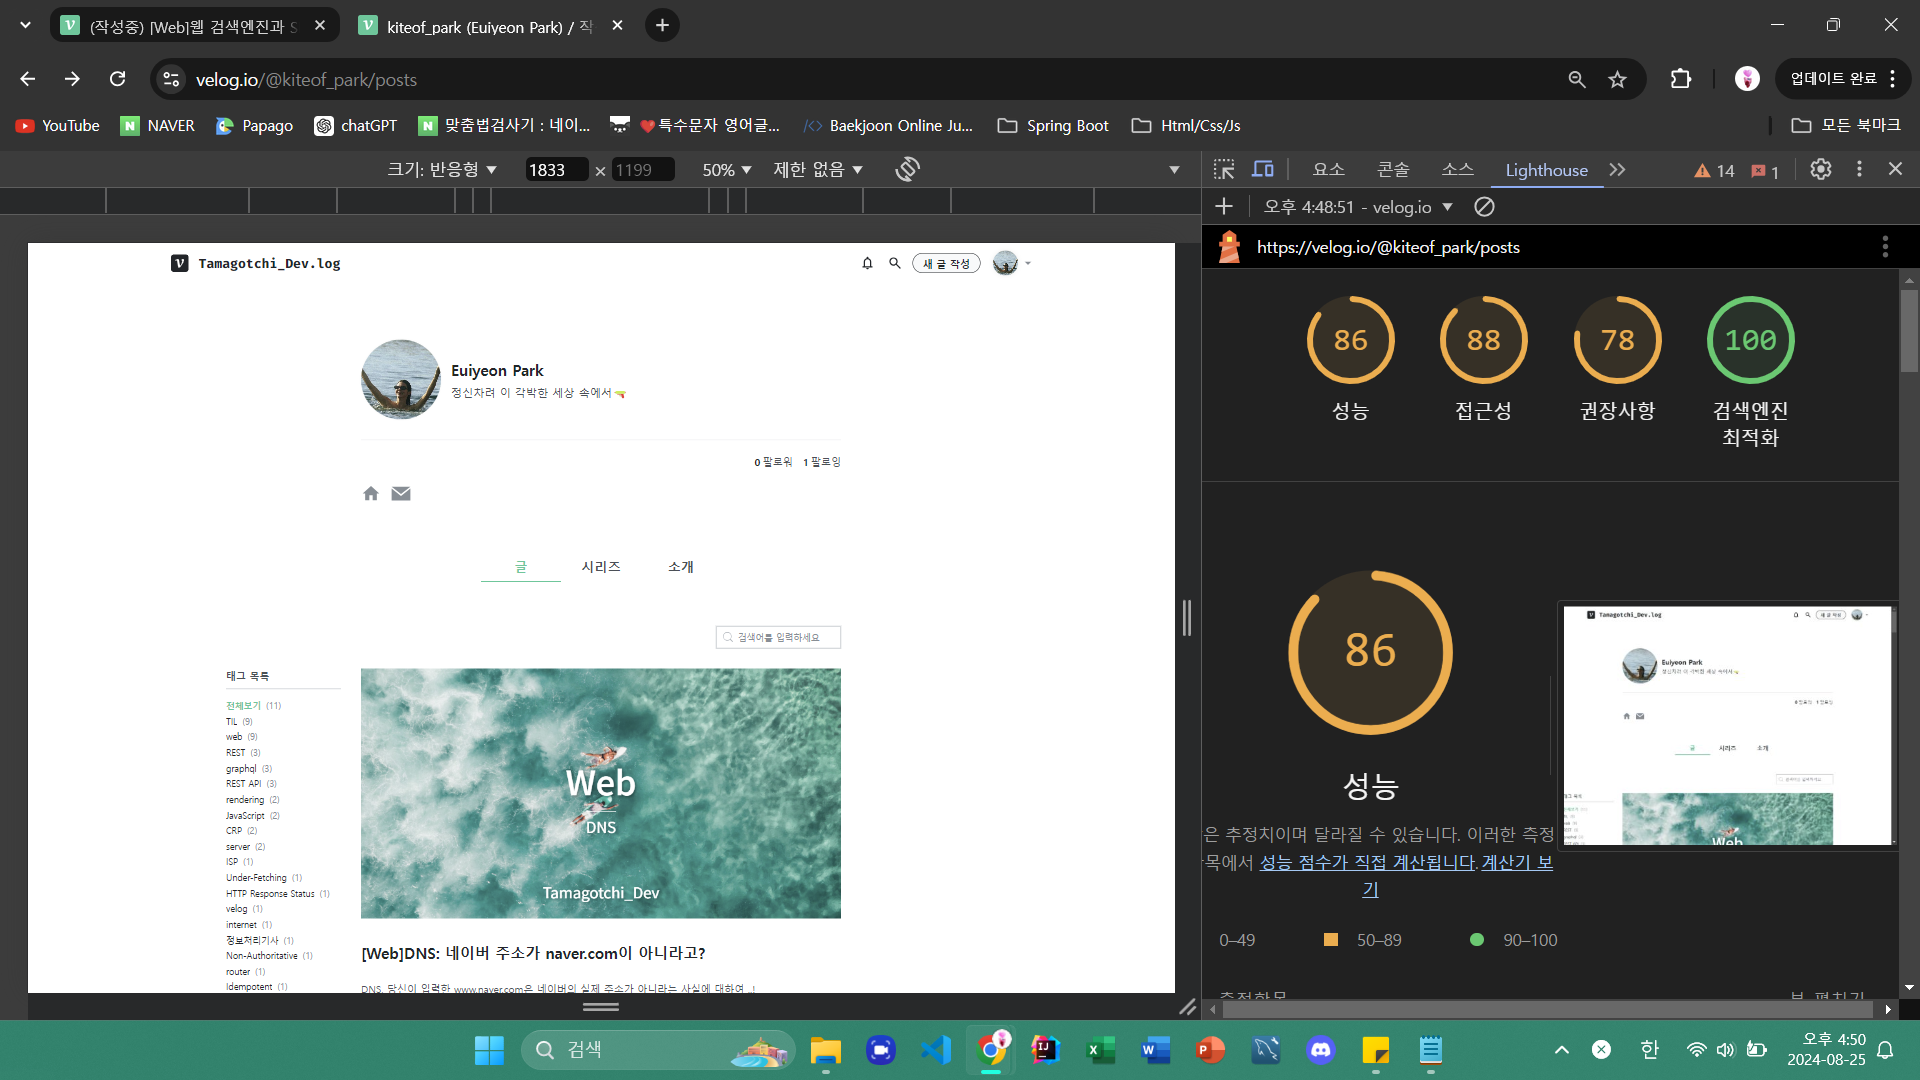Screen dimensions: 1920x1080
Task: Show more DevTools tabs with chevron
Action: 1617,170
